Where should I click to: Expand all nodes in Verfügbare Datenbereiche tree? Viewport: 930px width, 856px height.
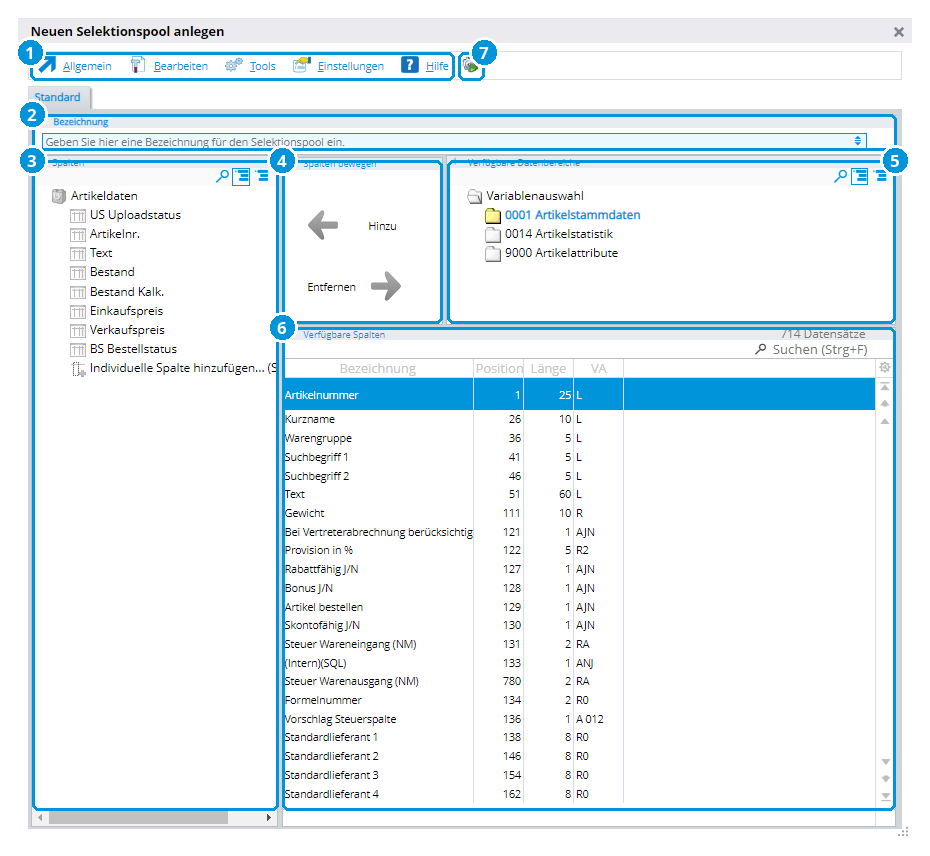860,176
